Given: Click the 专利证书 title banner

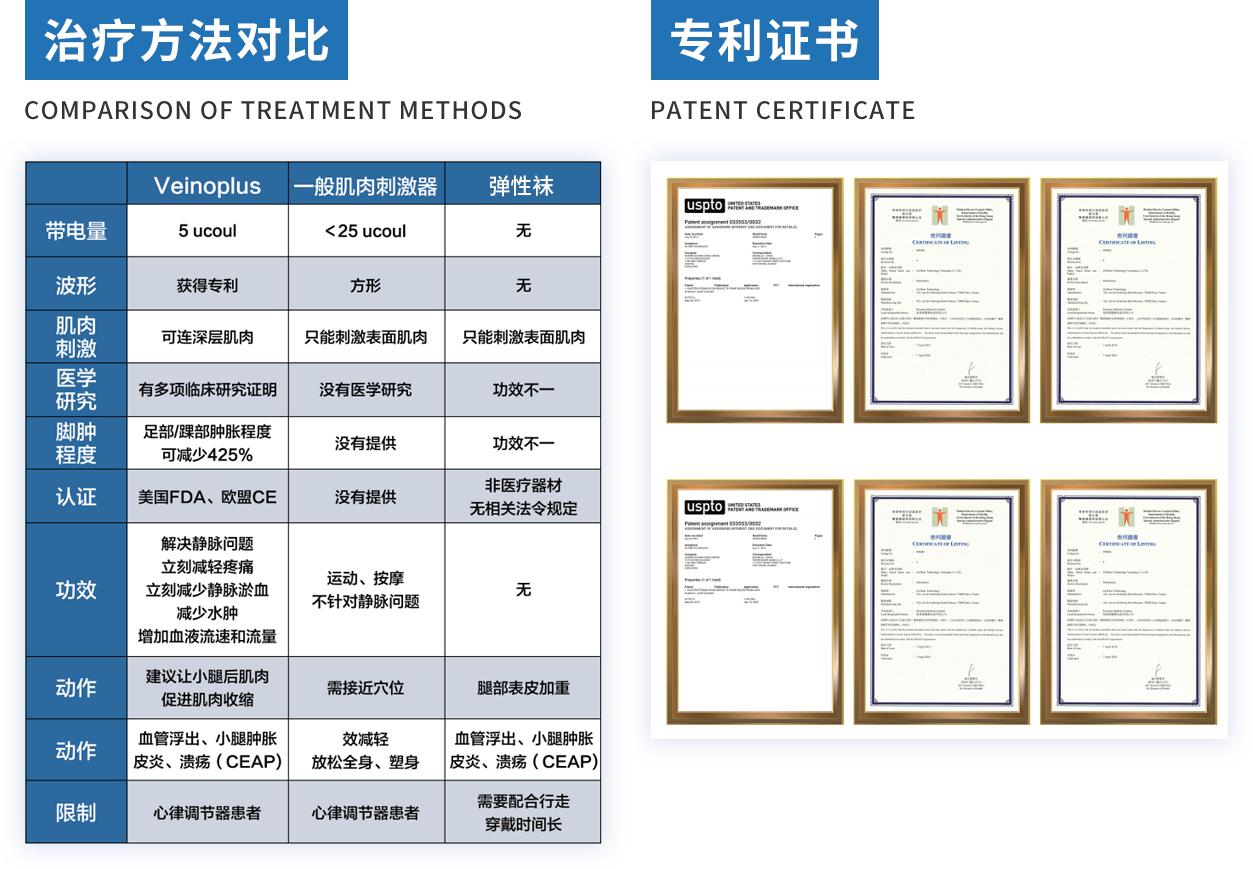Looking at the screenshot, I should click(x=765, y=40).
